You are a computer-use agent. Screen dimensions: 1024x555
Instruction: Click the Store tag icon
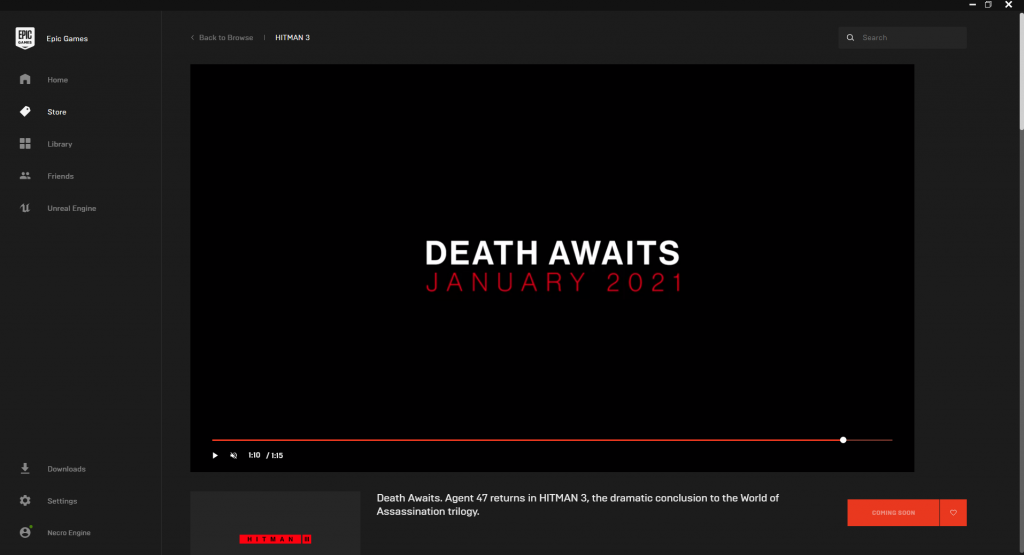tap(25, 112)
